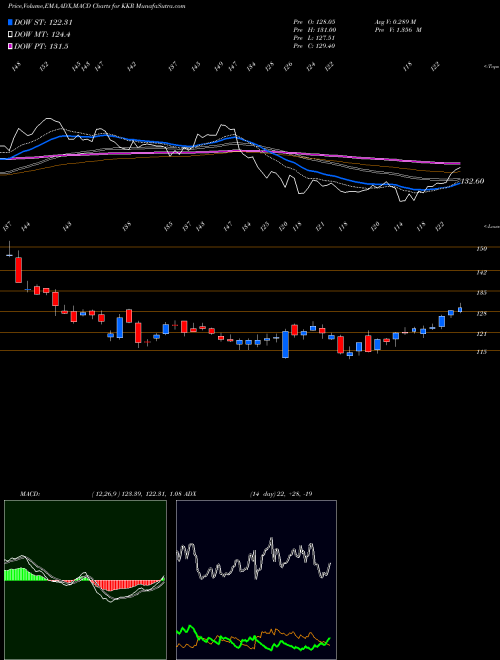Select the 'DOW MT: 124.4' legend text
The height and width of the screenshot is (660, 500).
[x=42, y=35]
